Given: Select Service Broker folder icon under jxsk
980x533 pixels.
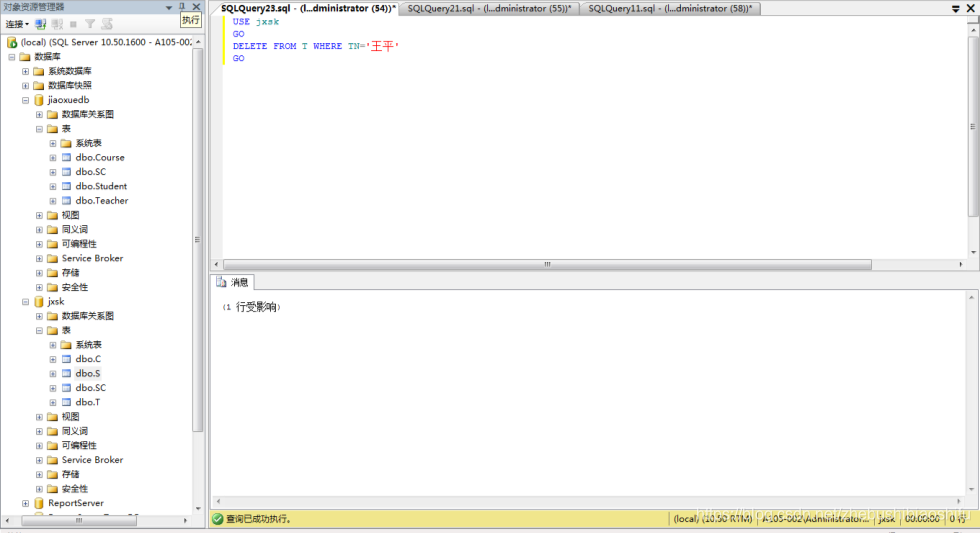Looking at the screenshot, I should 52,460.
